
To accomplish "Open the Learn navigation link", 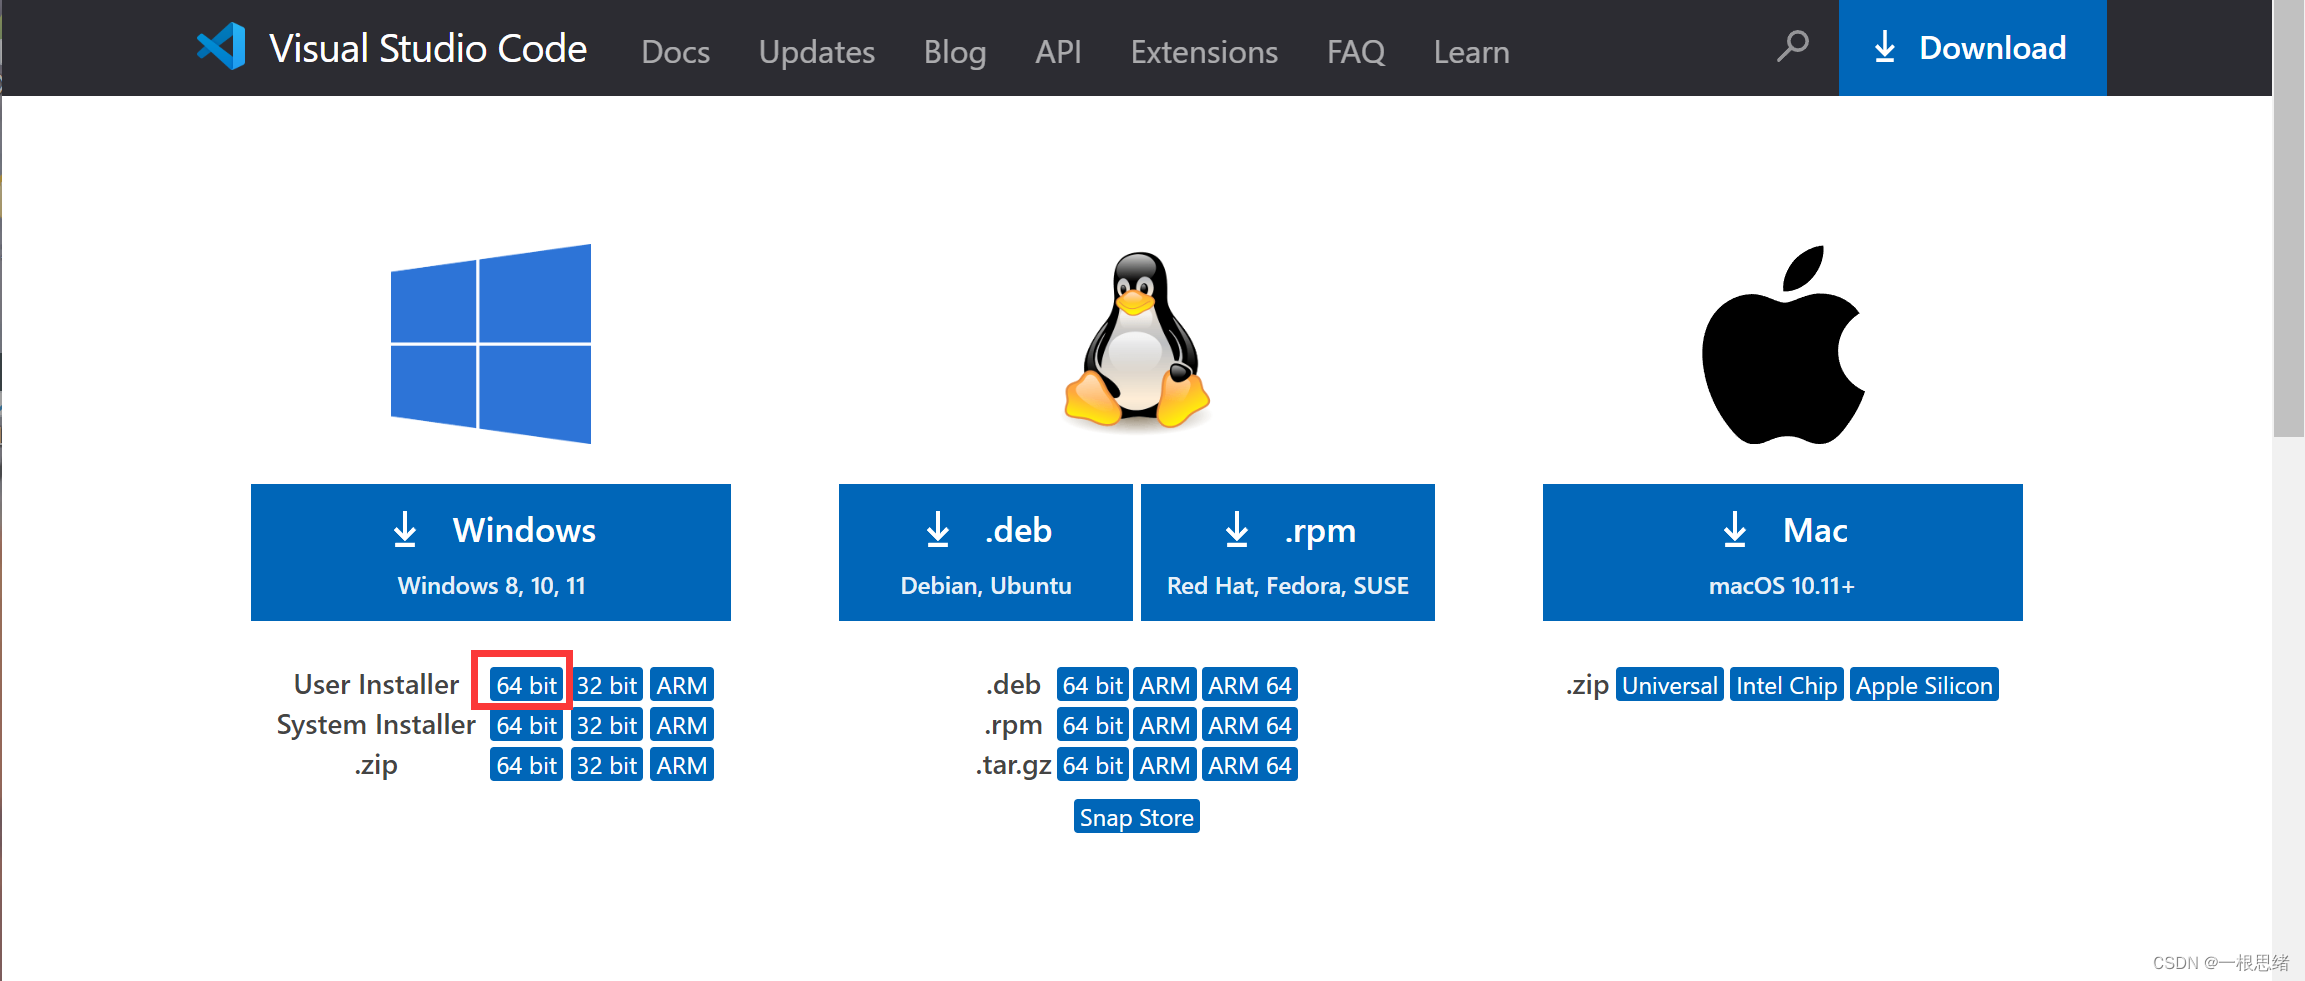I will coord(1472,52).
